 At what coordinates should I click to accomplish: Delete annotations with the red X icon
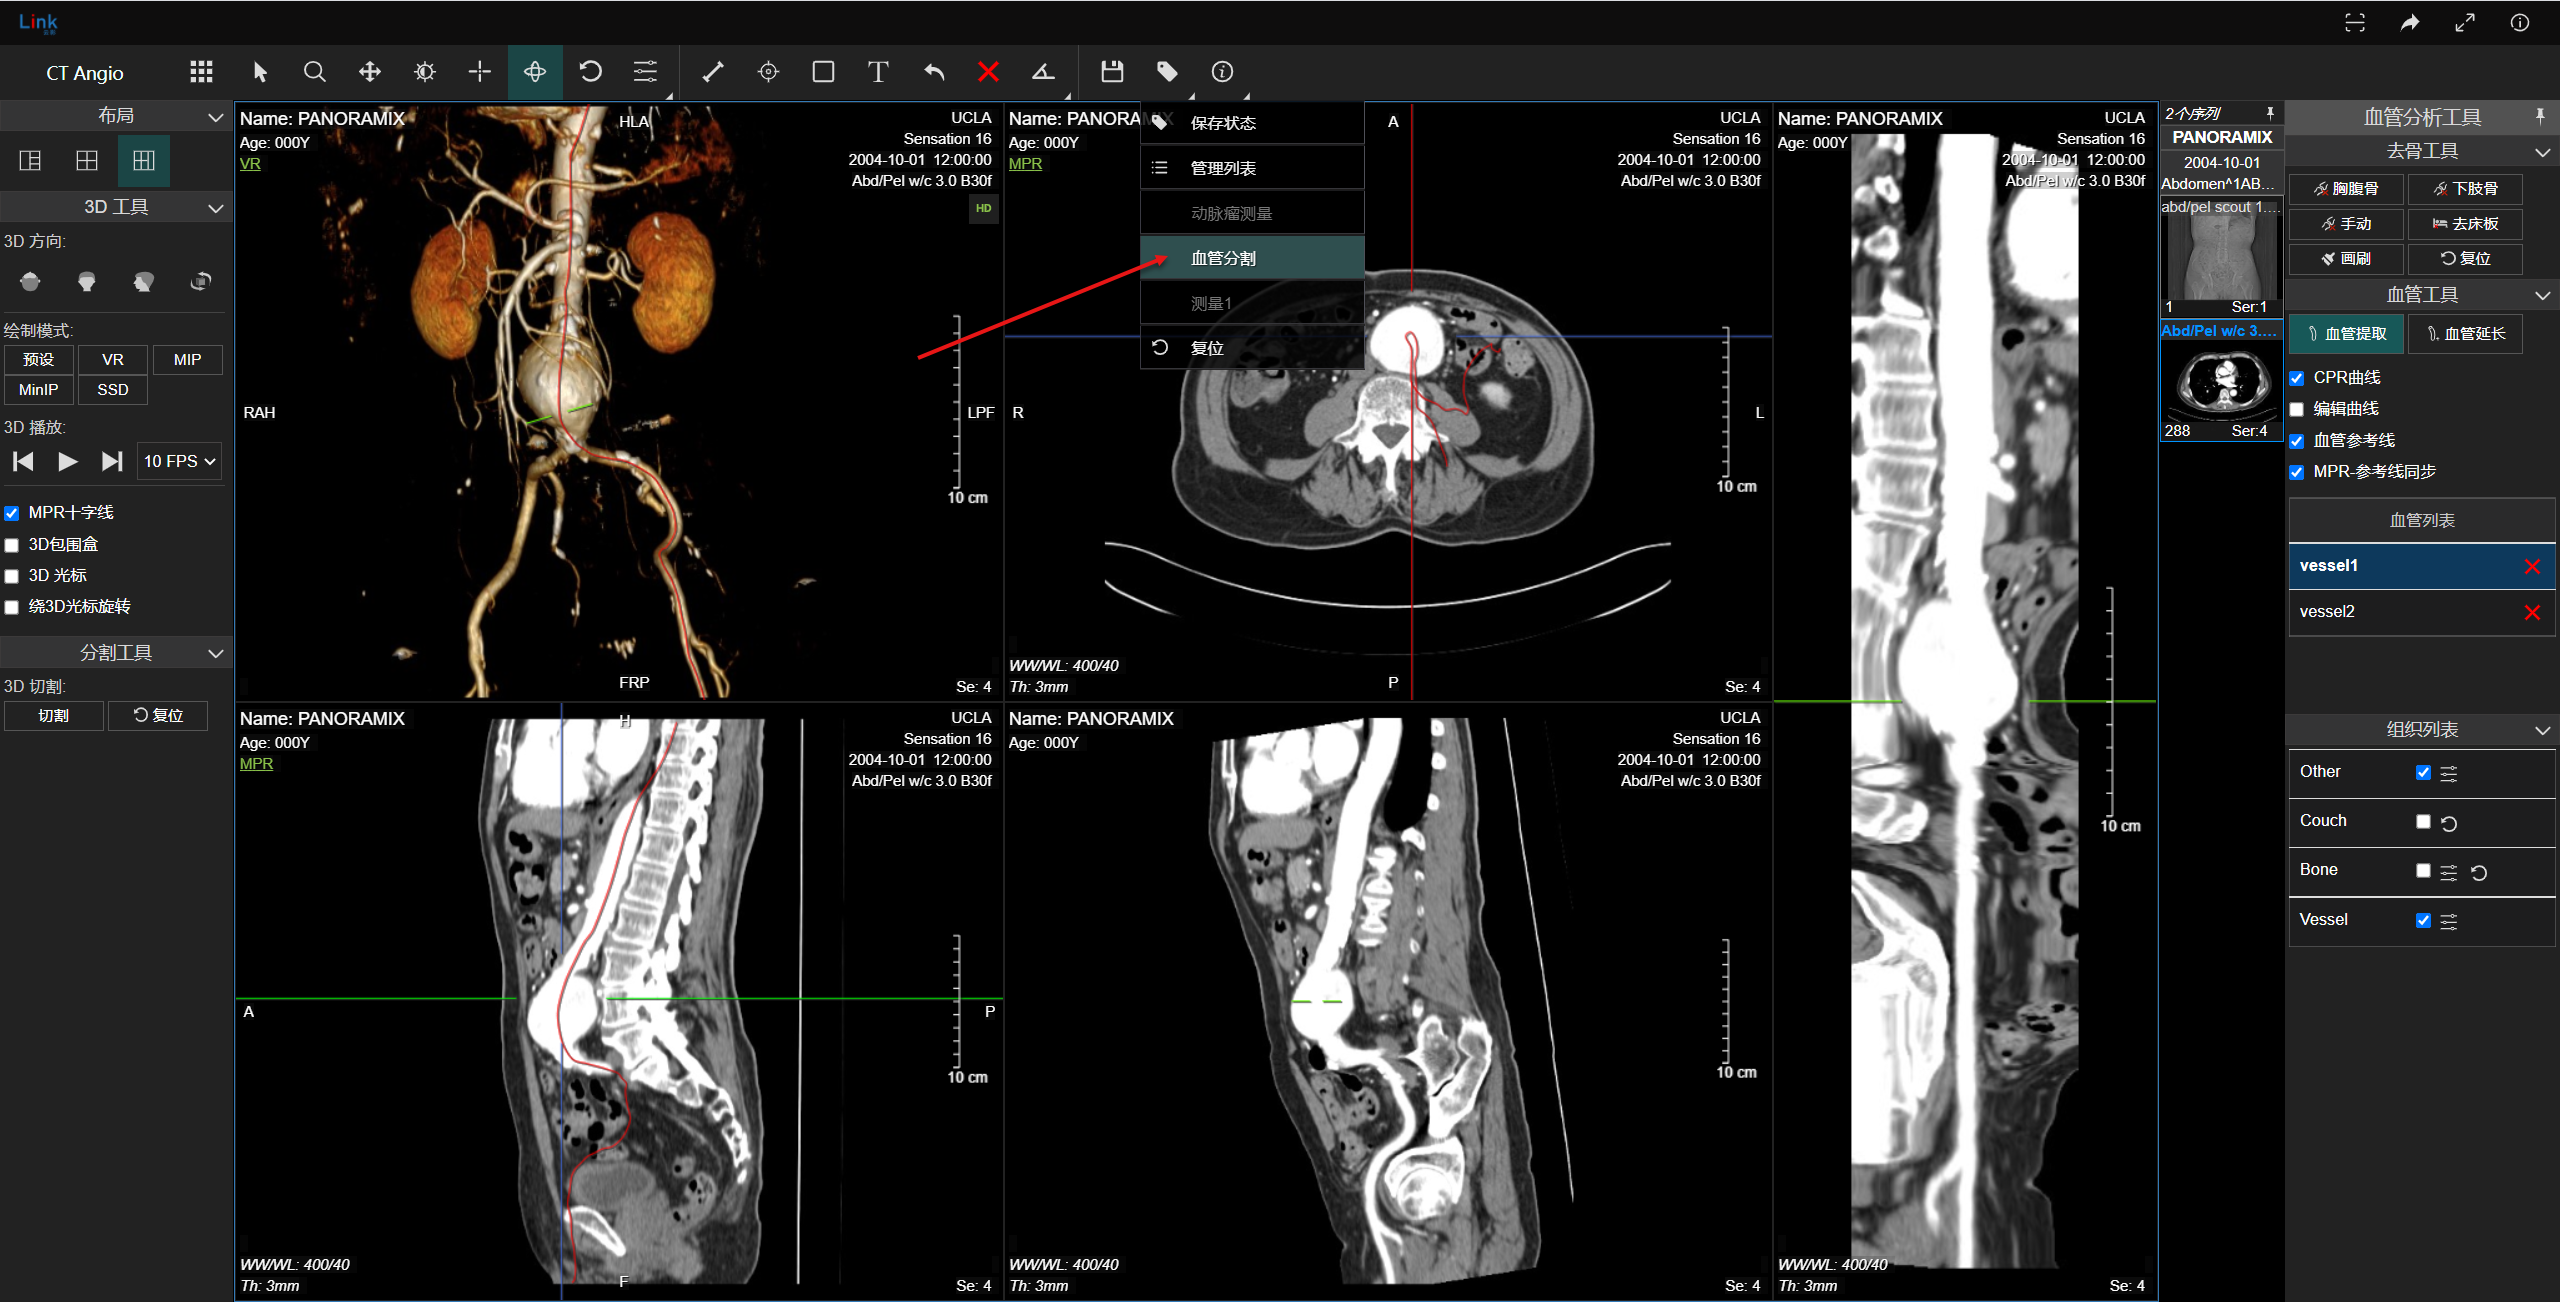pyautogui.click(x=988, y=72)
